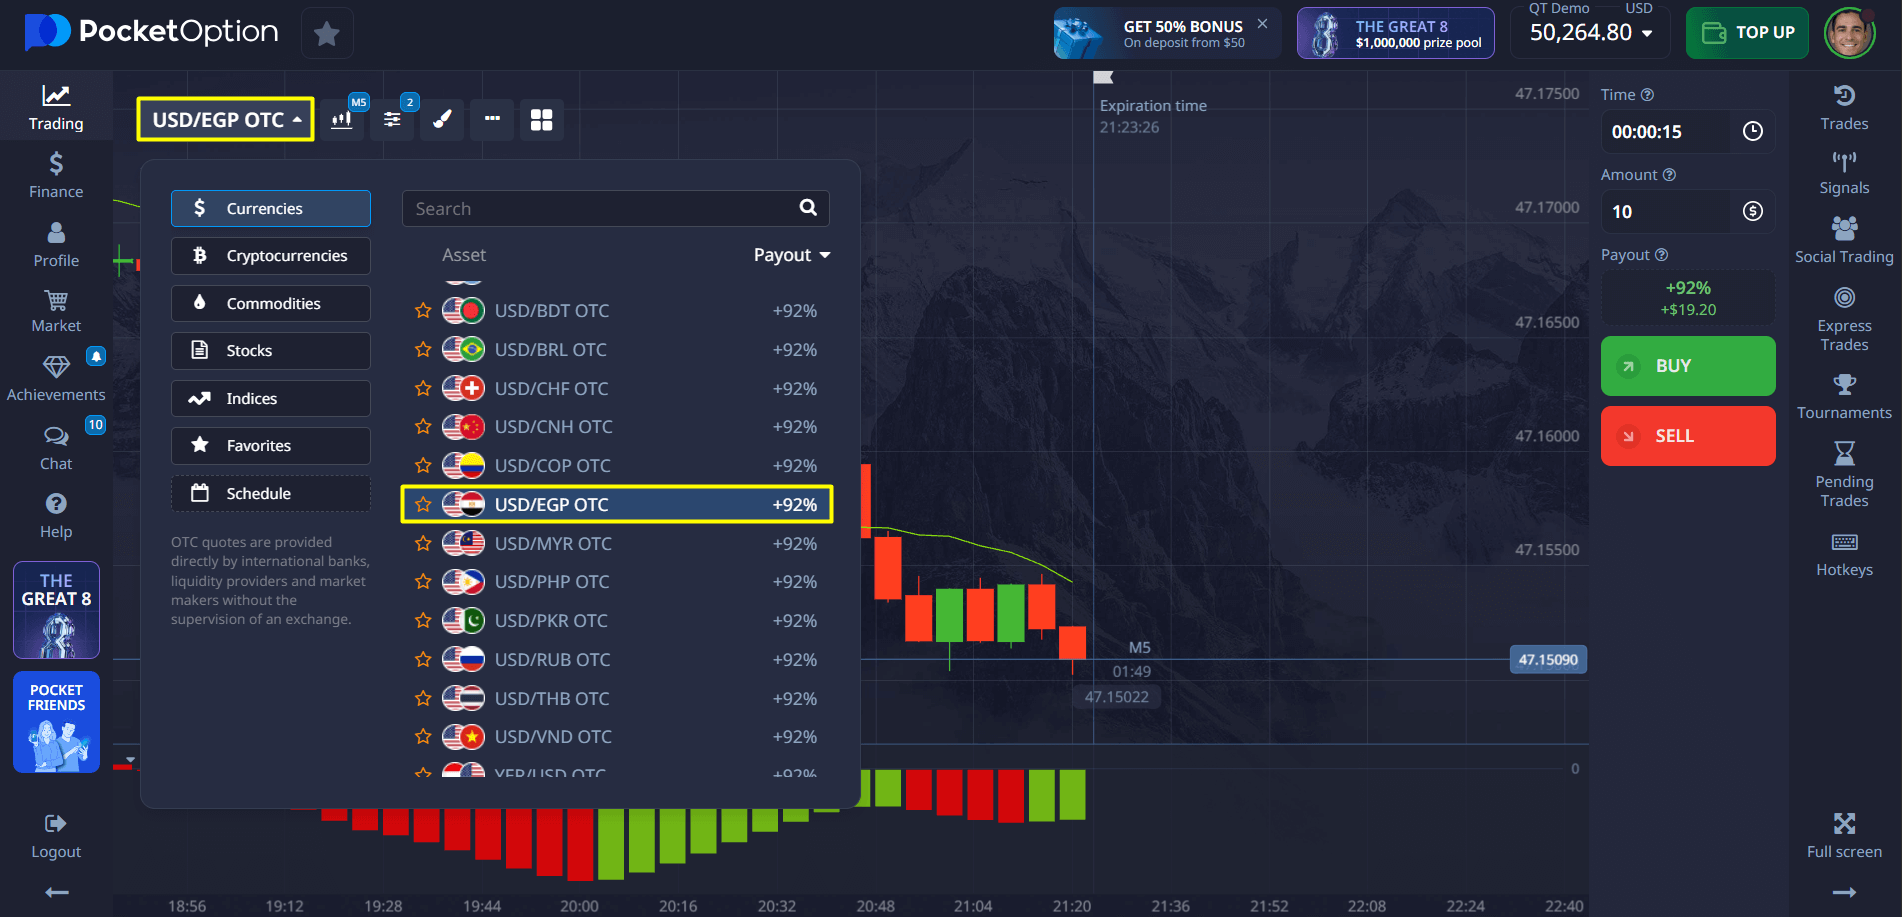1902x917 pixels.
Task: Toggle favorite star for USD/RUB OTC
Action: click(x=423, y=660)
